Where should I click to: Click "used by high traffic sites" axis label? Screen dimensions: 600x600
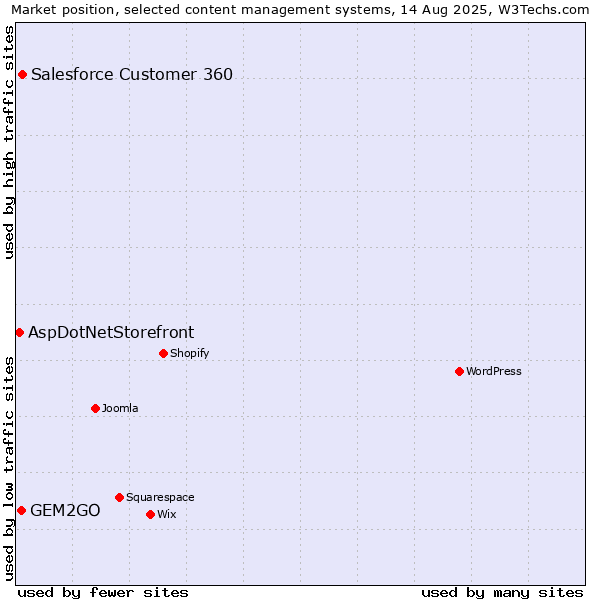[8, 142]
